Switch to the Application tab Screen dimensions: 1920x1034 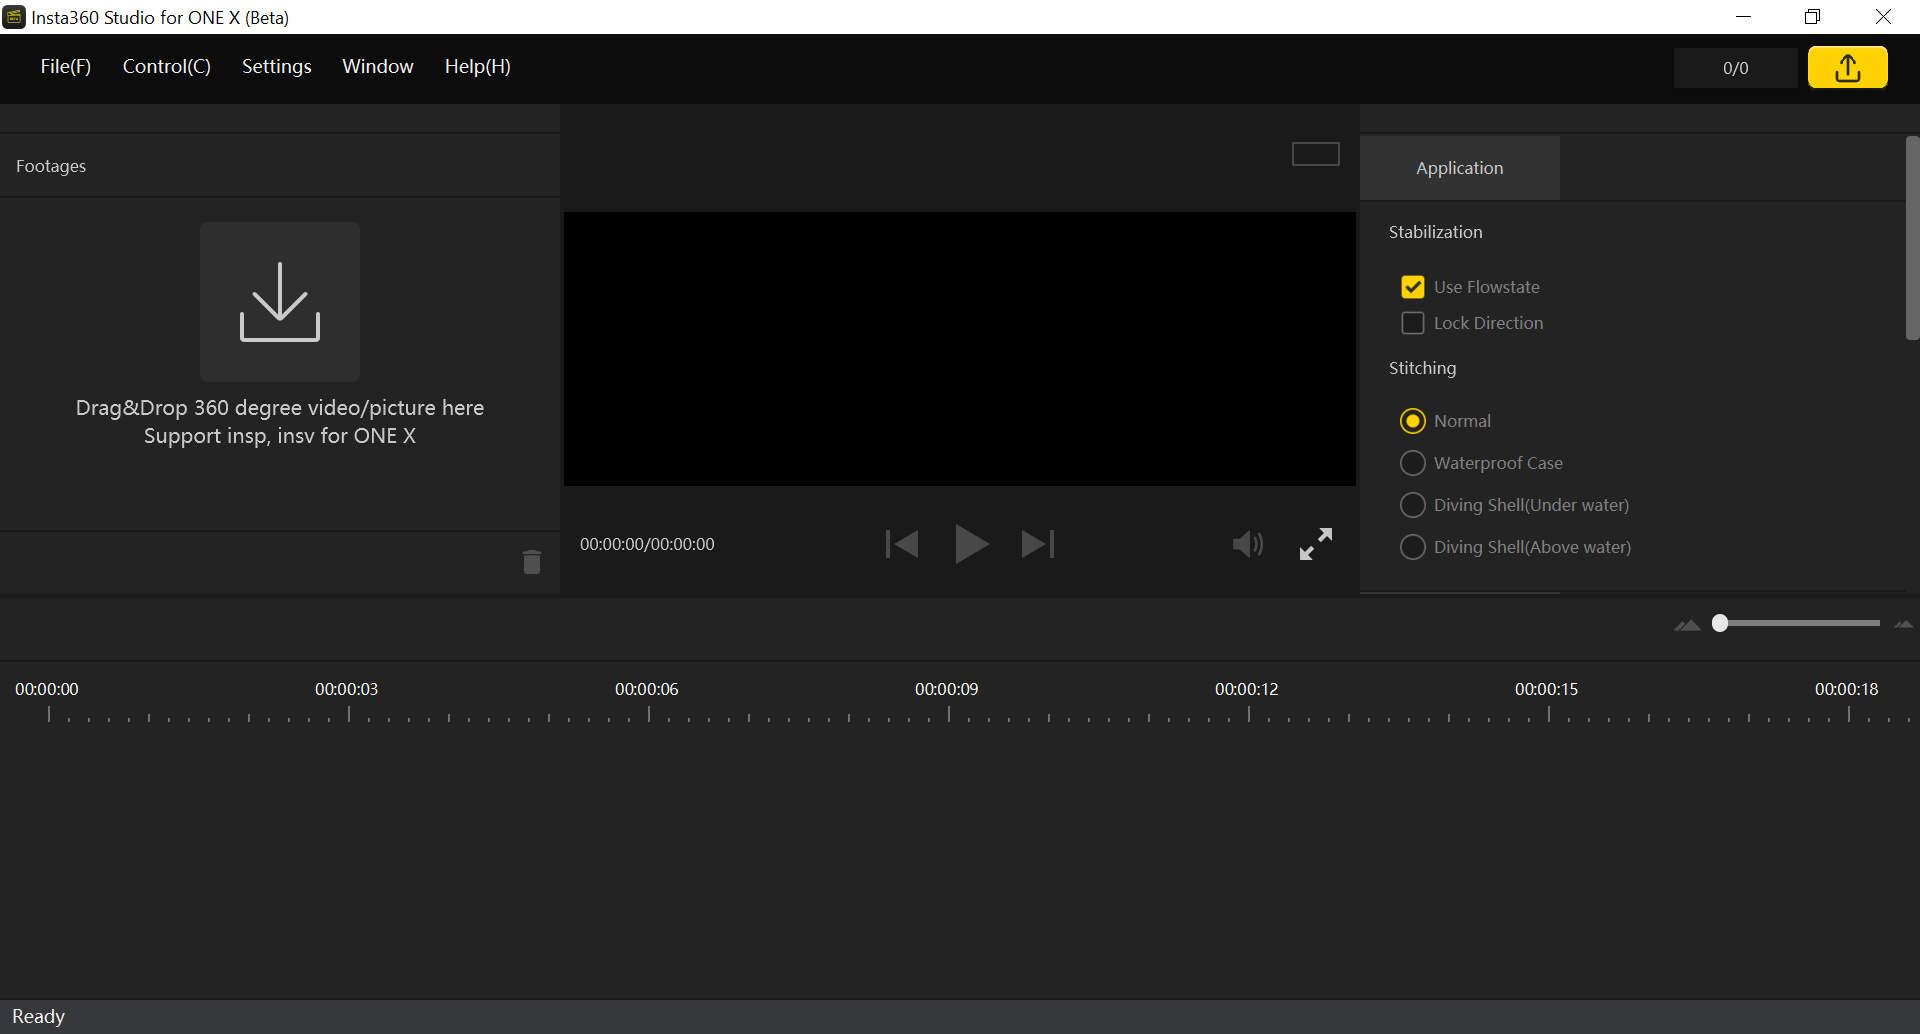[1459, 168]
